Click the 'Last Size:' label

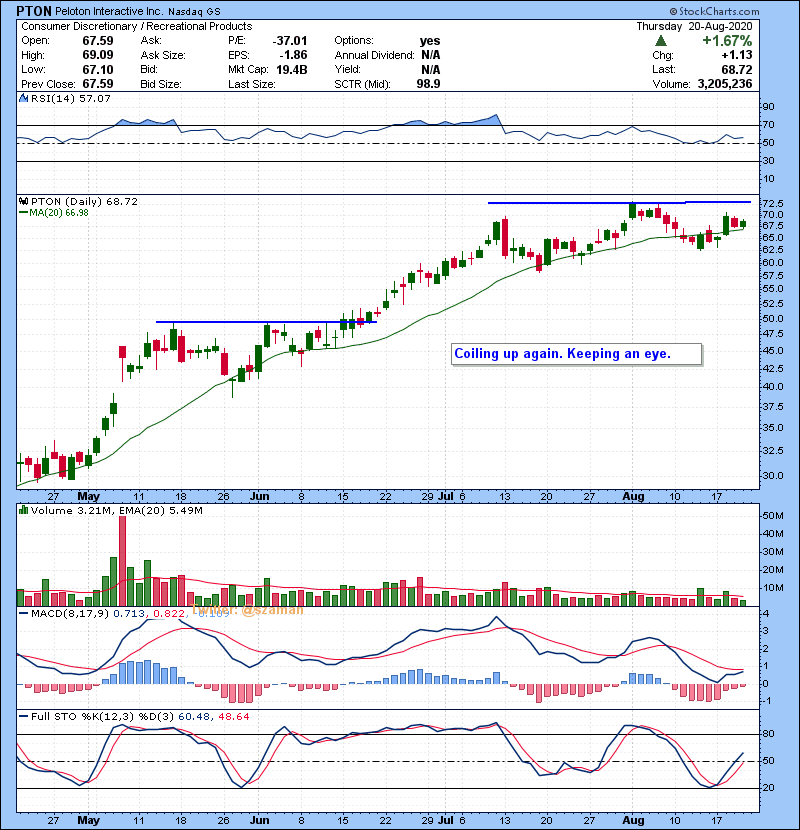[x=251, y=84]
